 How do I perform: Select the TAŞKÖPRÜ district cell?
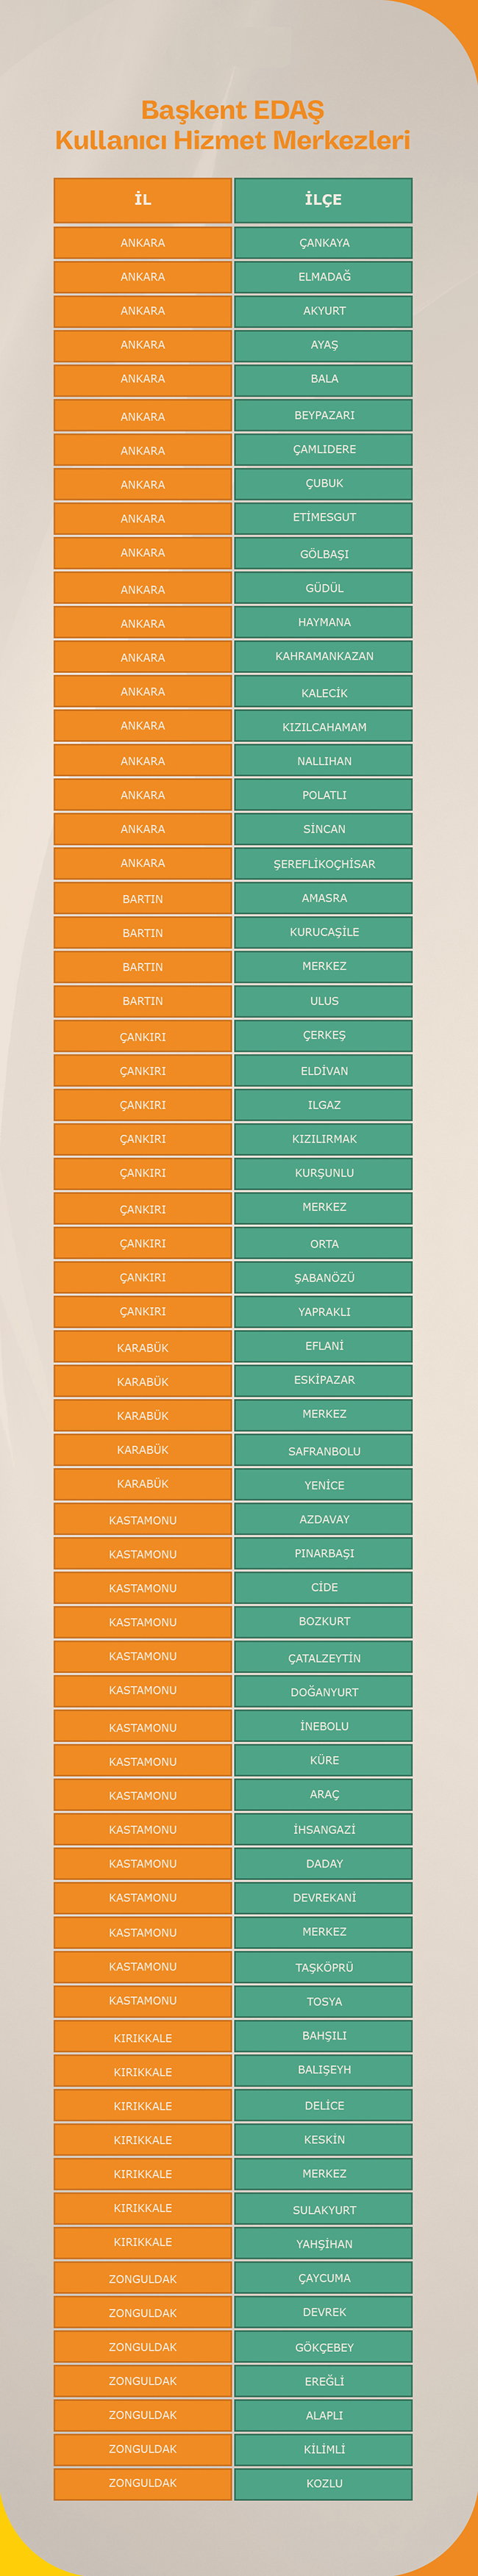(x=323, y=1968)
